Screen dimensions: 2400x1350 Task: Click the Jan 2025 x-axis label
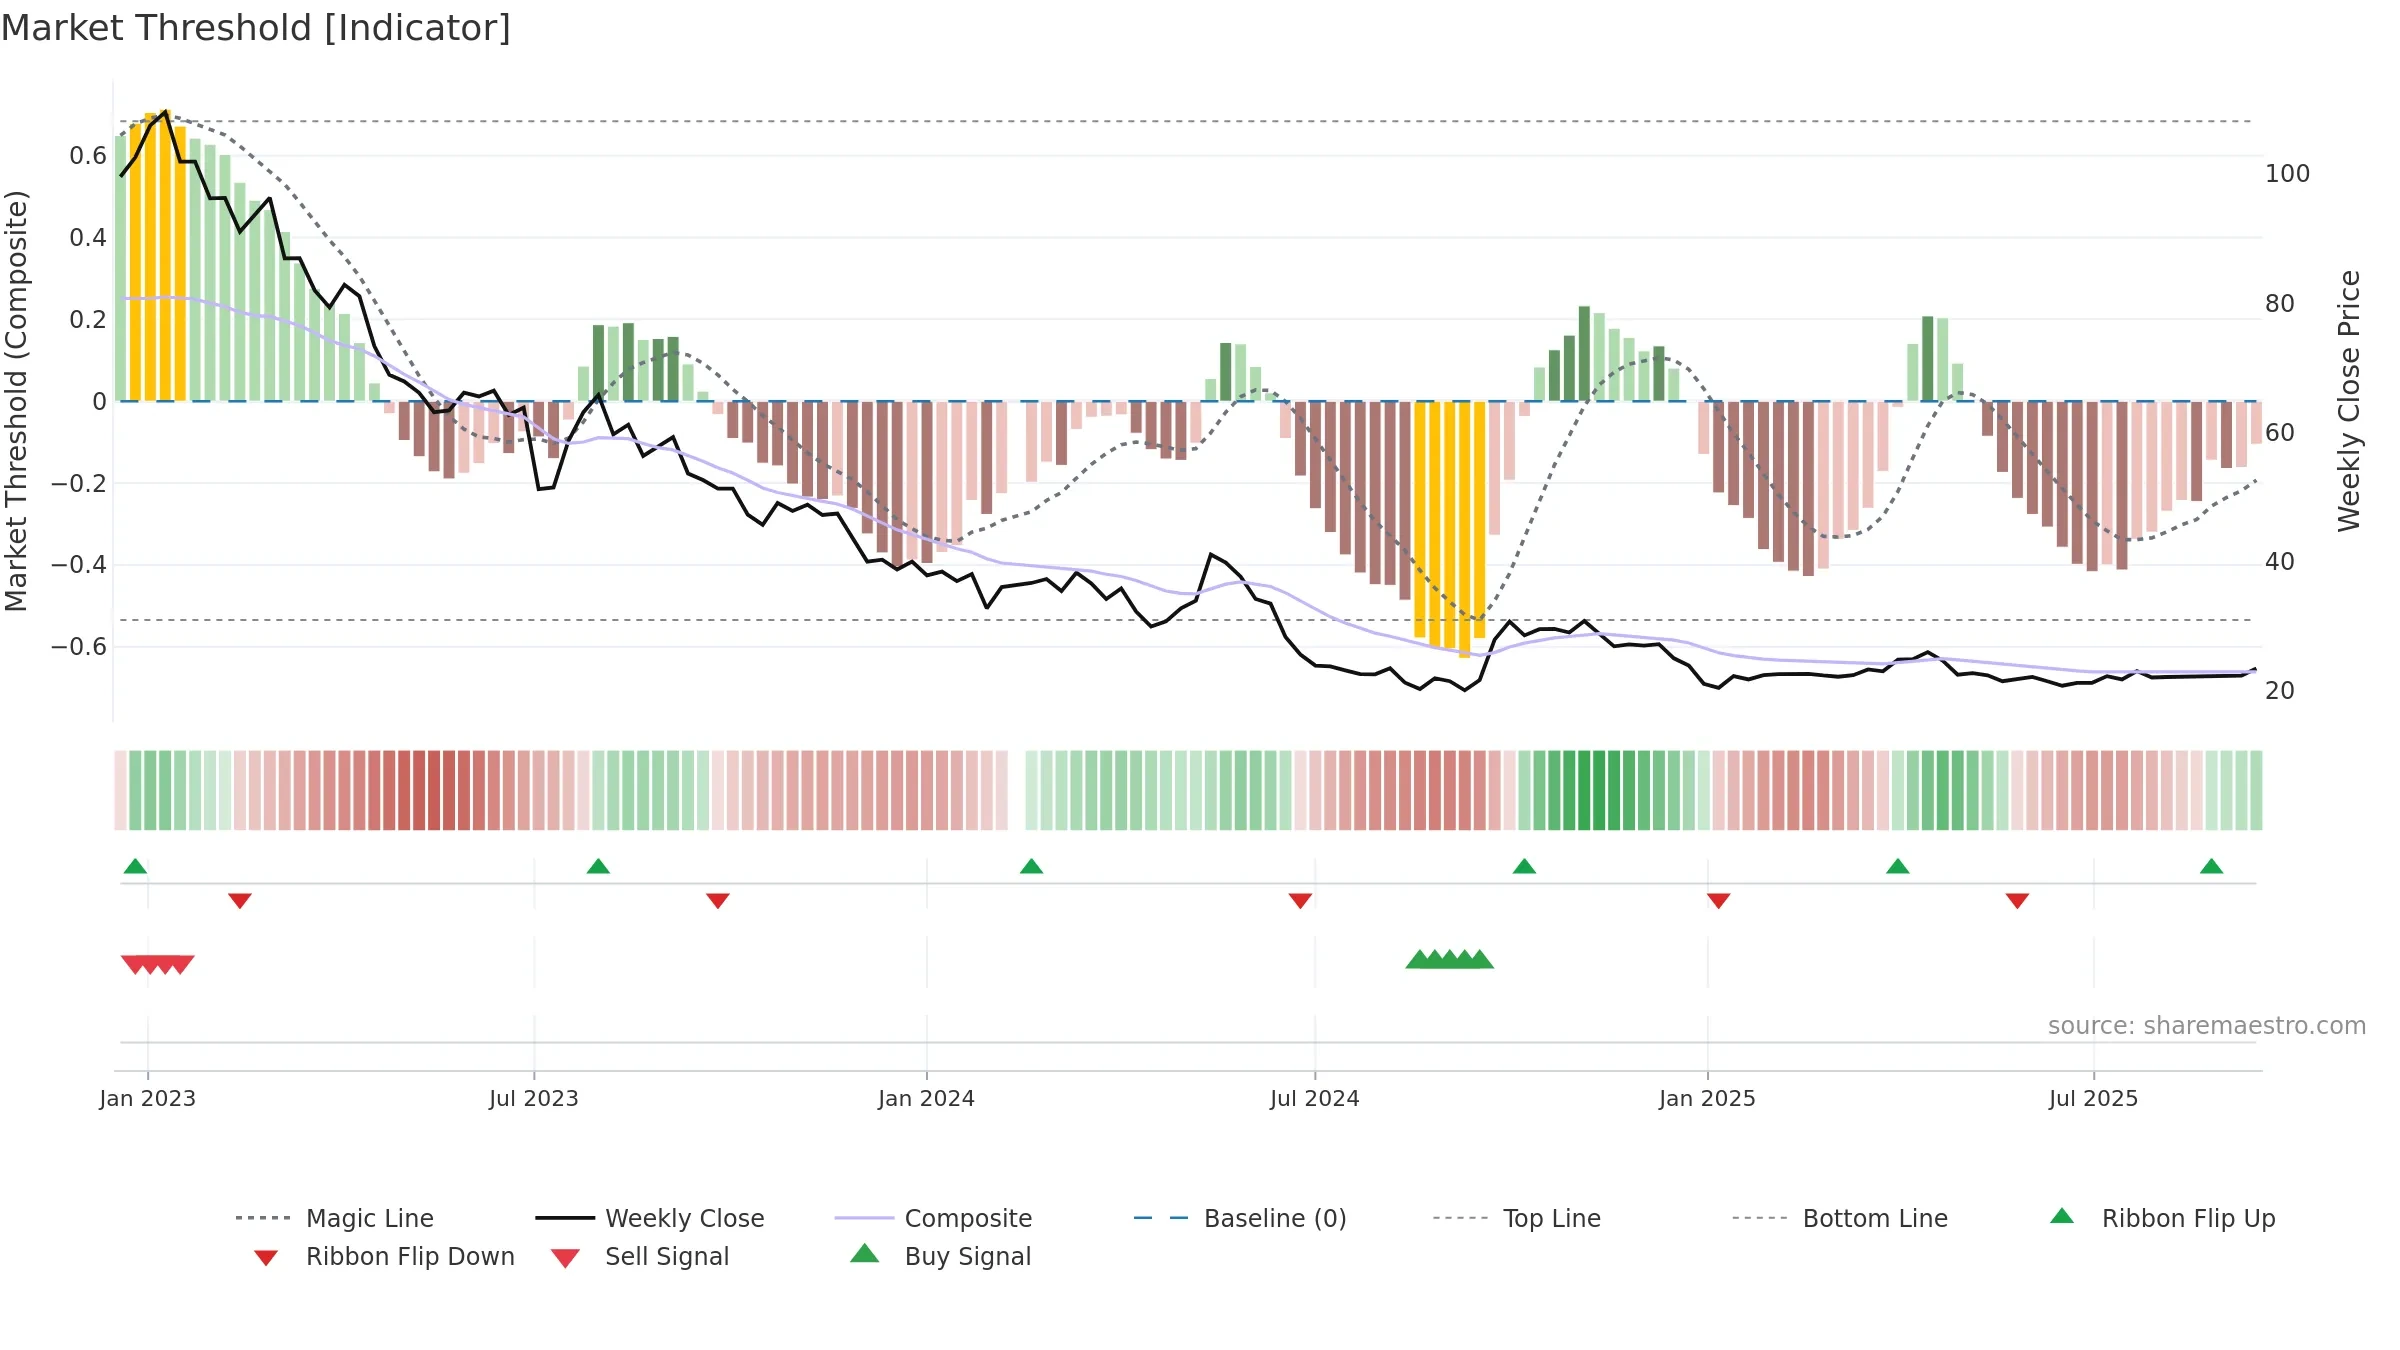click(1708, 1099)
